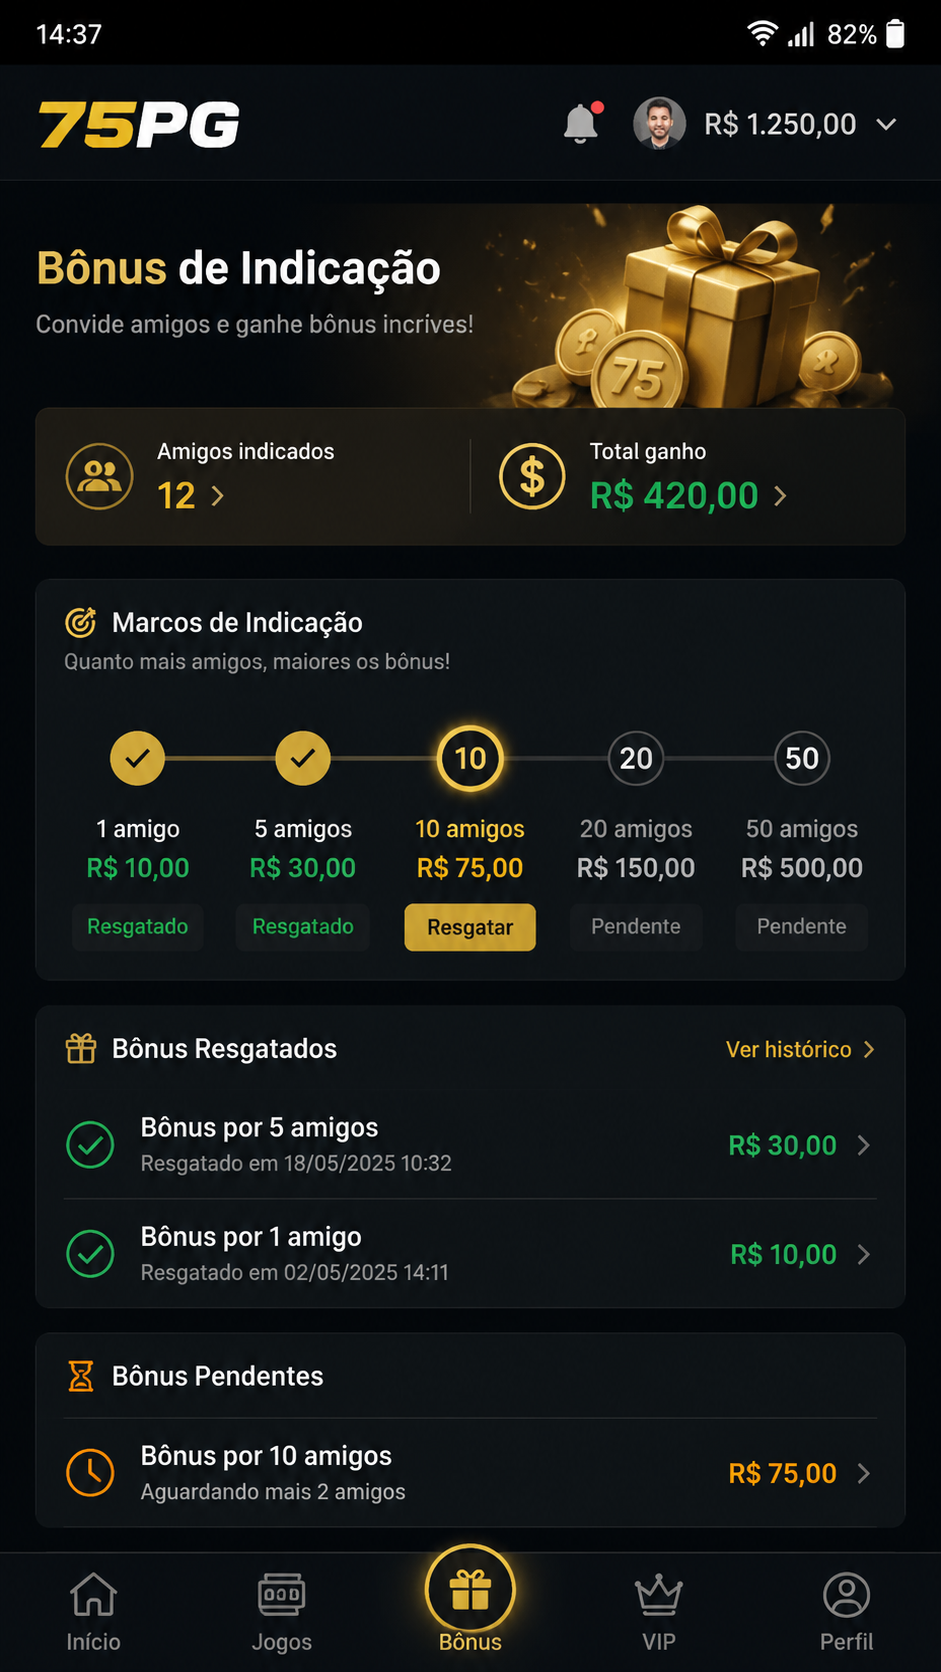Open Bônus por 5 amigos entry

tap(470, 1144)
